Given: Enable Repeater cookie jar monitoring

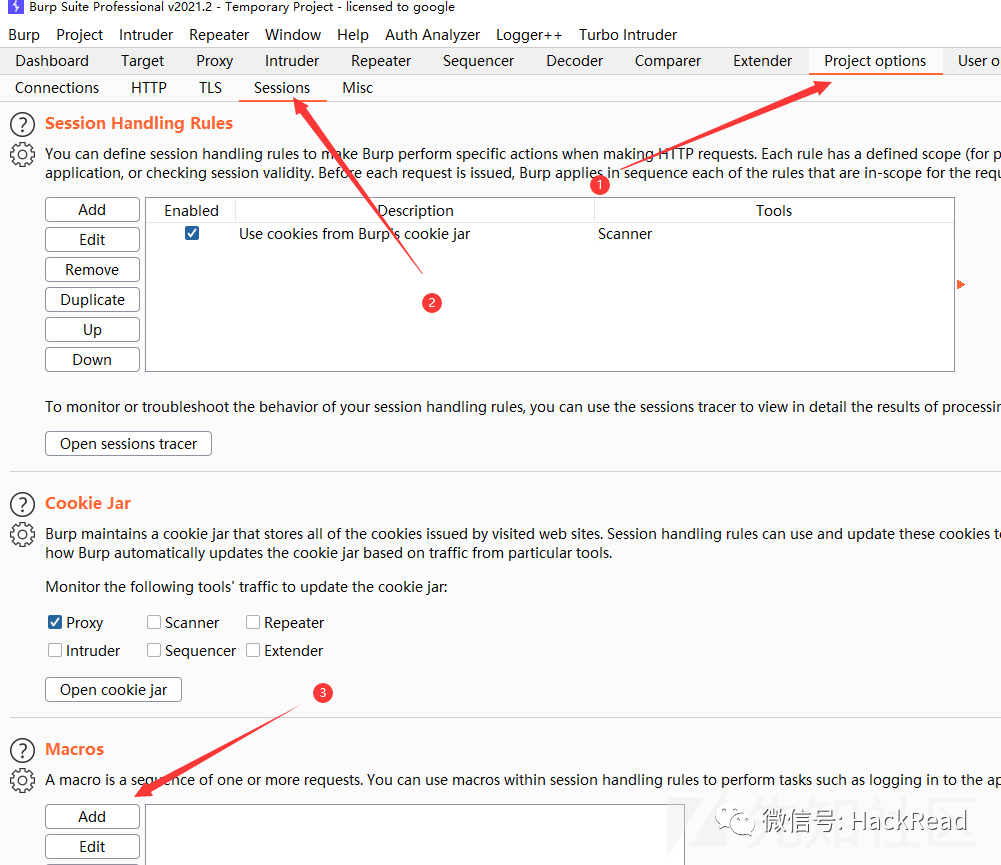Looking at the screenshot, I should click(x=253, y=622).
